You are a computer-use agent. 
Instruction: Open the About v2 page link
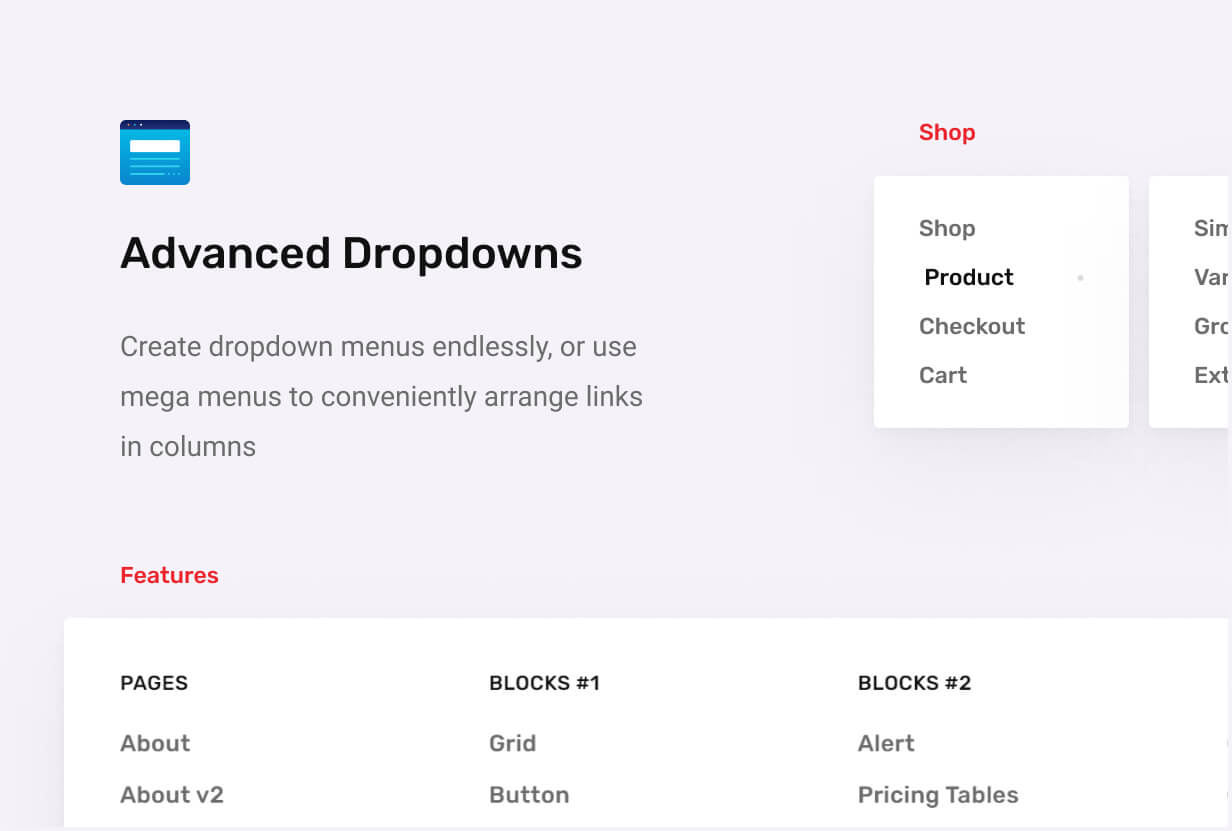click(172, 795)
